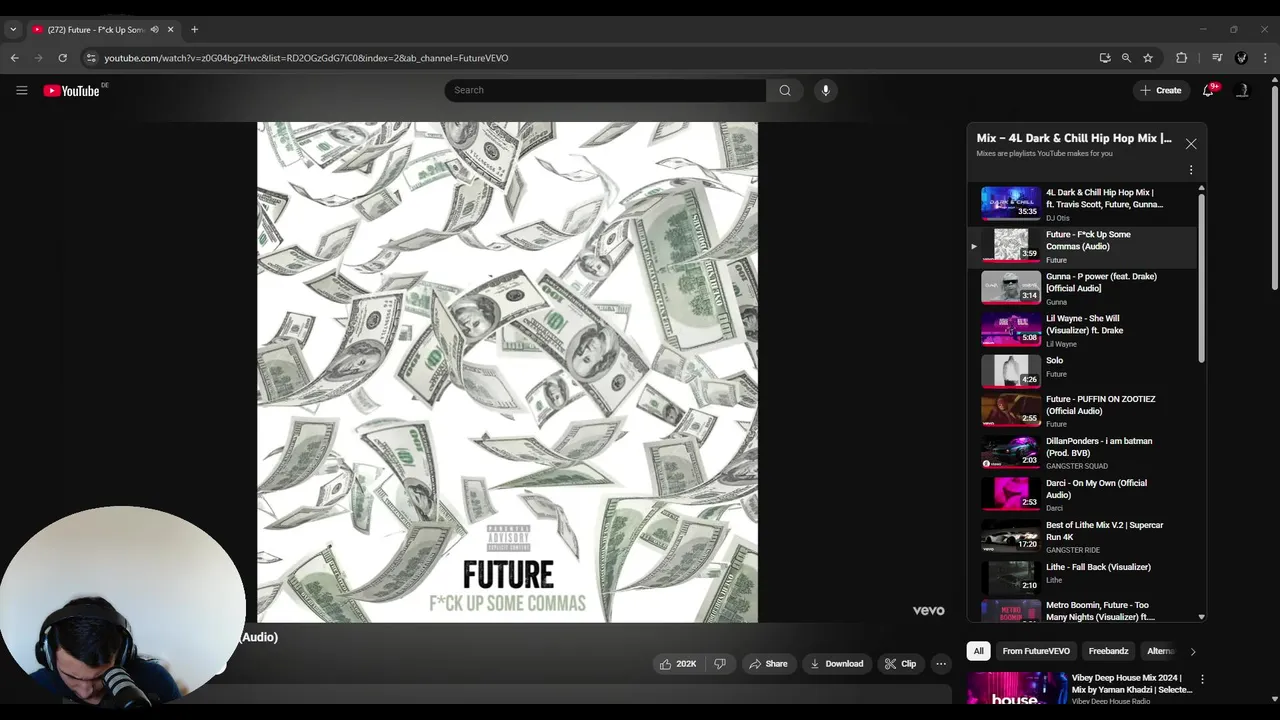
Task: Click the 202K like count
Action: 686,664
